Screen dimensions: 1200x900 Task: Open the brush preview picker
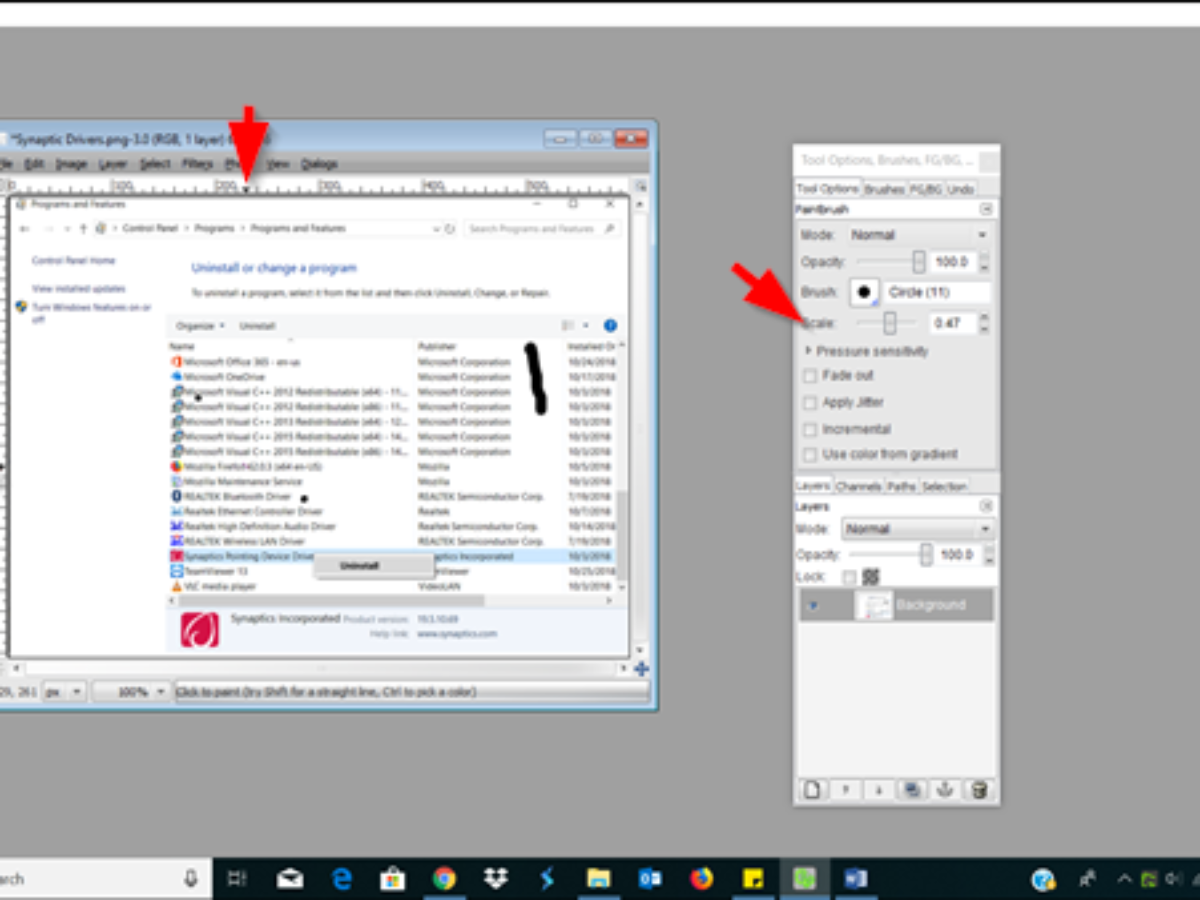864,292
